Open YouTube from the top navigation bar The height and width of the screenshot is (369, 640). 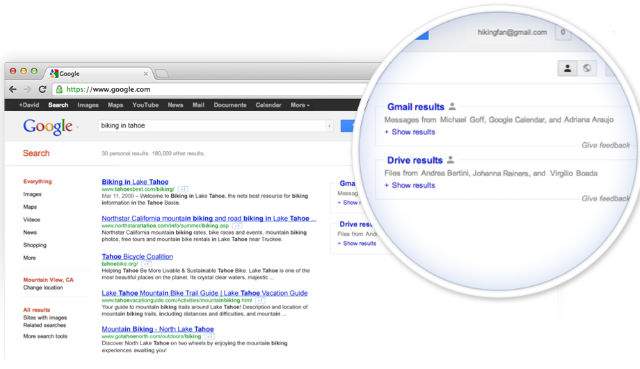[145, 105]
